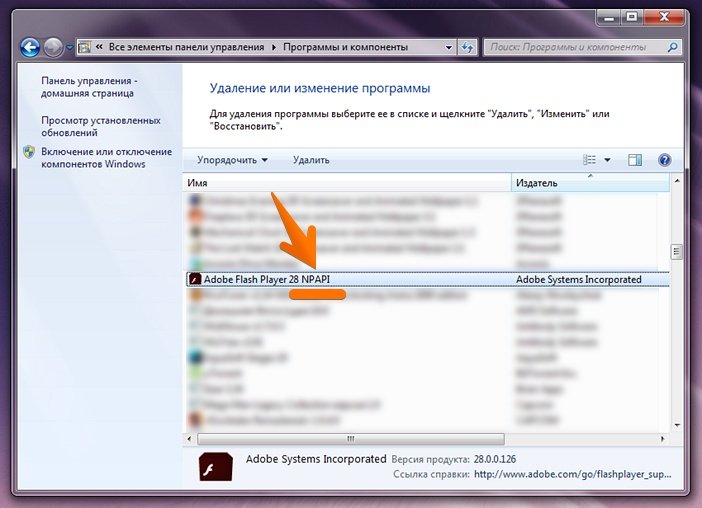Screen dimensions: 702x508
Task: Open address bar history dropdown
Action: pos(449,47)
